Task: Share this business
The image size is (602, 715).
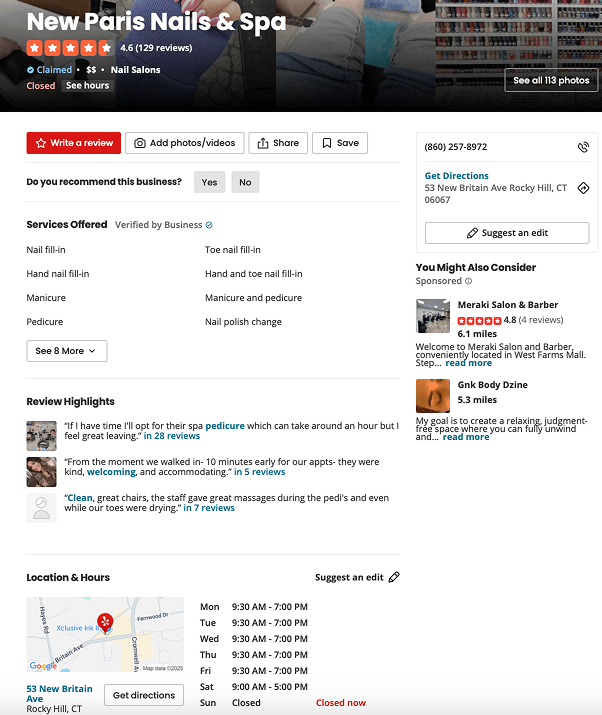Action: [278, 143]
